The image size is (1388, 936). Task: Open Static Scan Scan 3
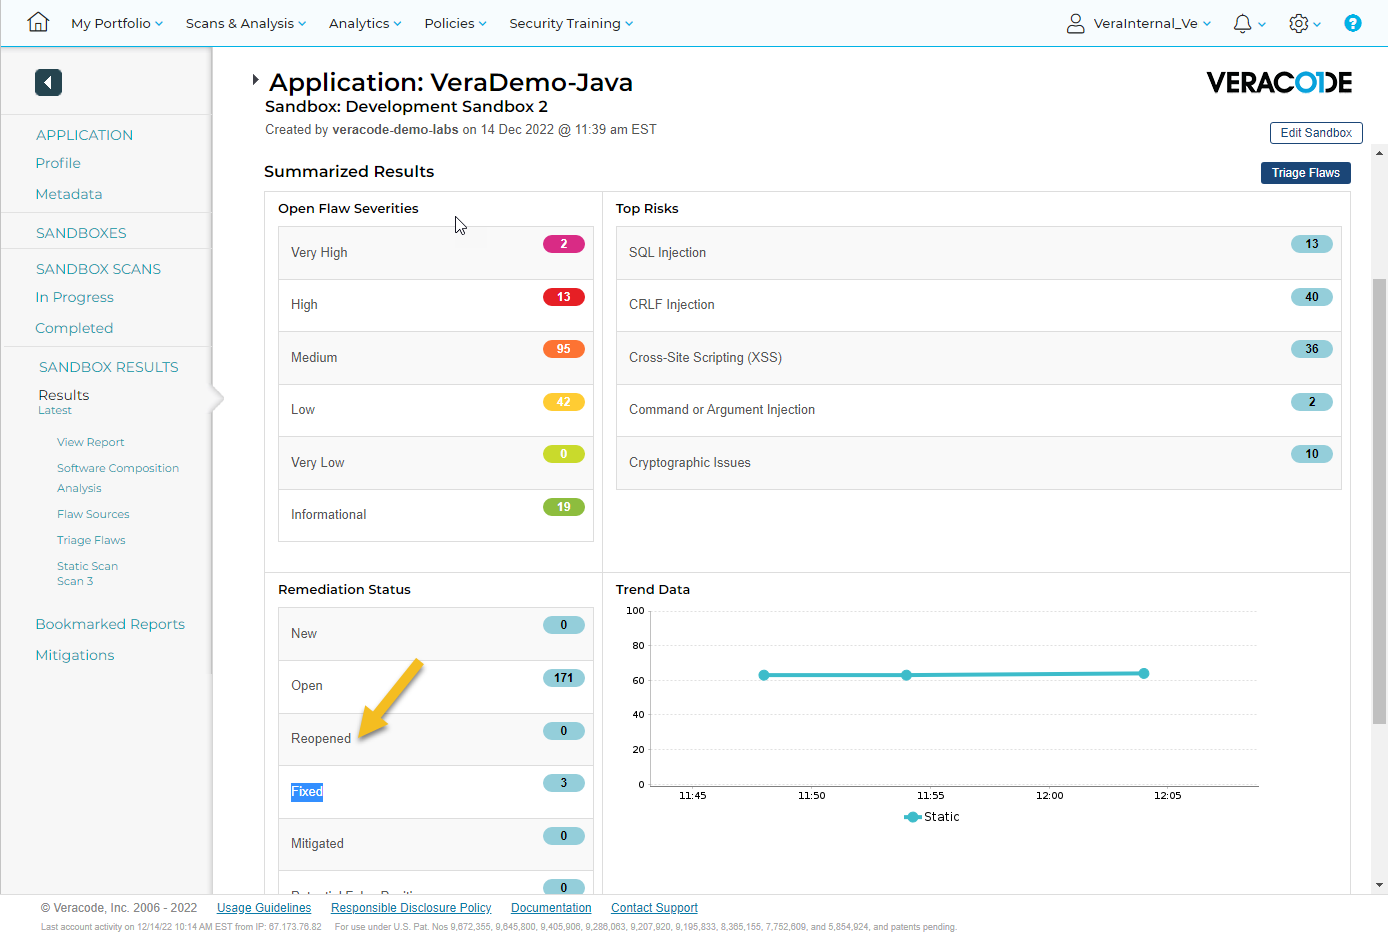pos(87,573)
